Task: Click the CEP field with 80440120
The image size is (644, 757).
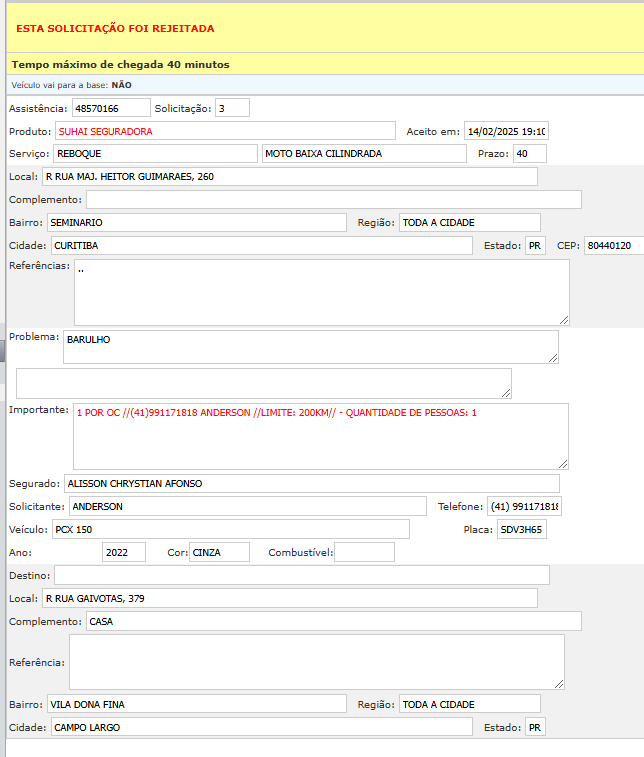Action: pos(613,245)
